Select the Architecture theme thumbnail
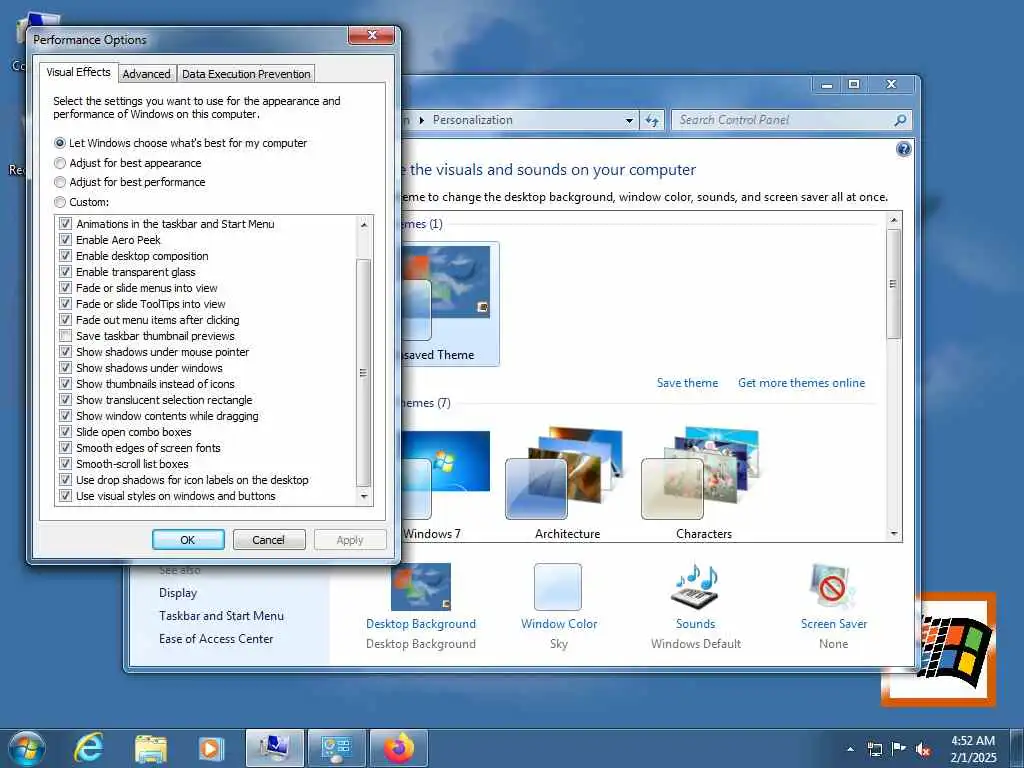1024x768 pixels. coord(566,473)
